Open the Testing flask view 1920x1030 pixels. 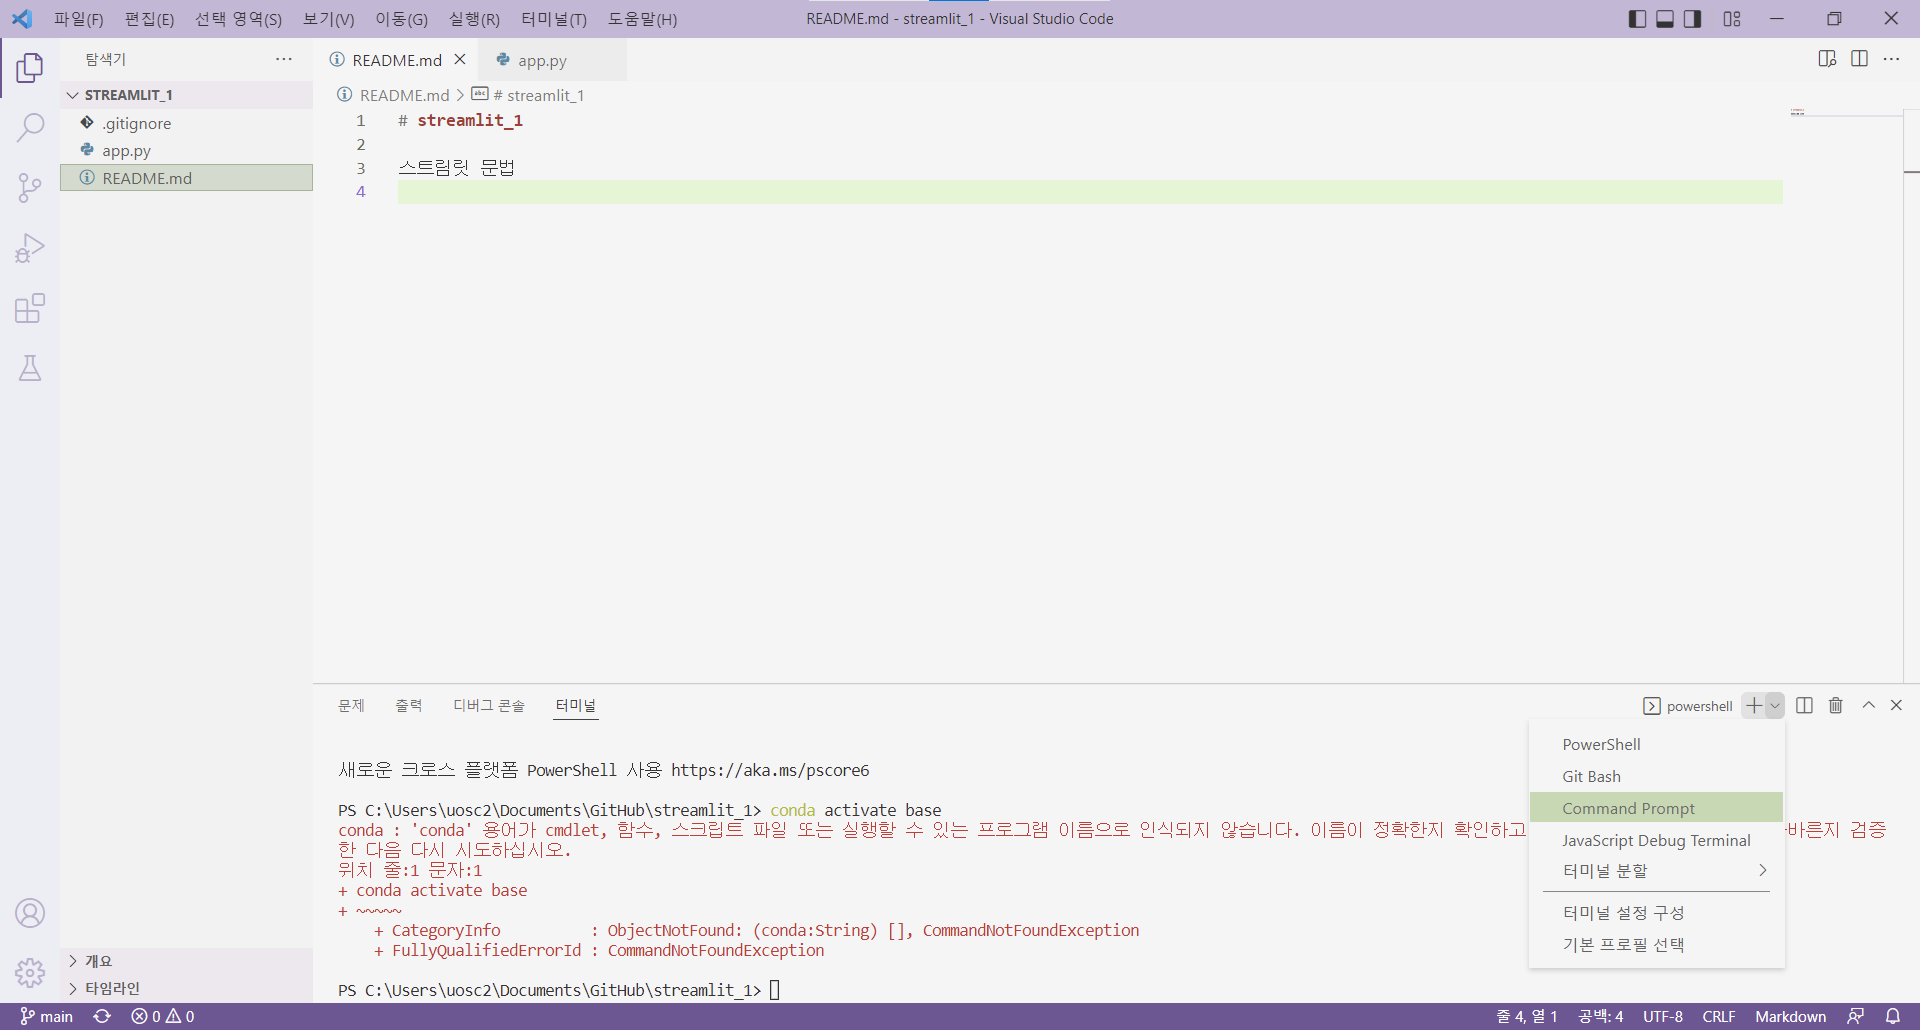tap(30, 368)
